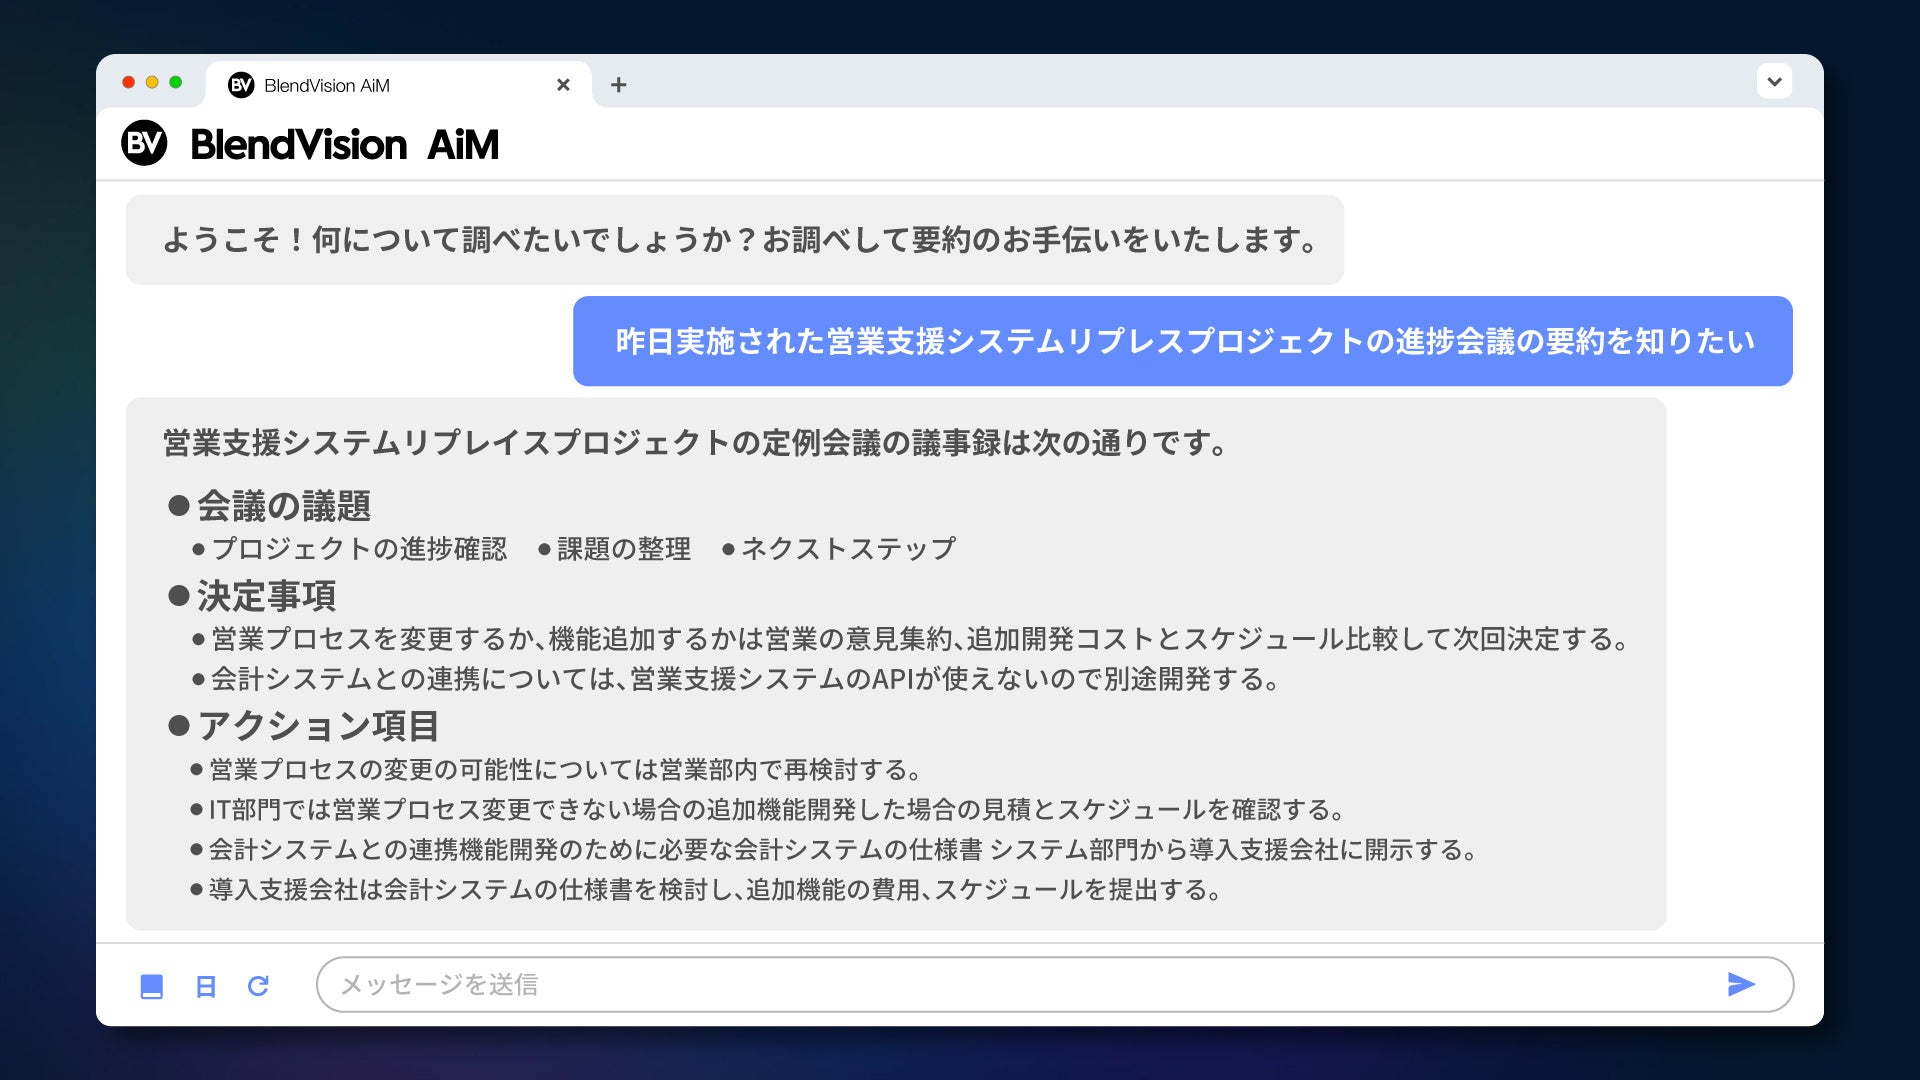Toggle the red close traffic light
This screenshot has height=1080, width=1920.
128,84
